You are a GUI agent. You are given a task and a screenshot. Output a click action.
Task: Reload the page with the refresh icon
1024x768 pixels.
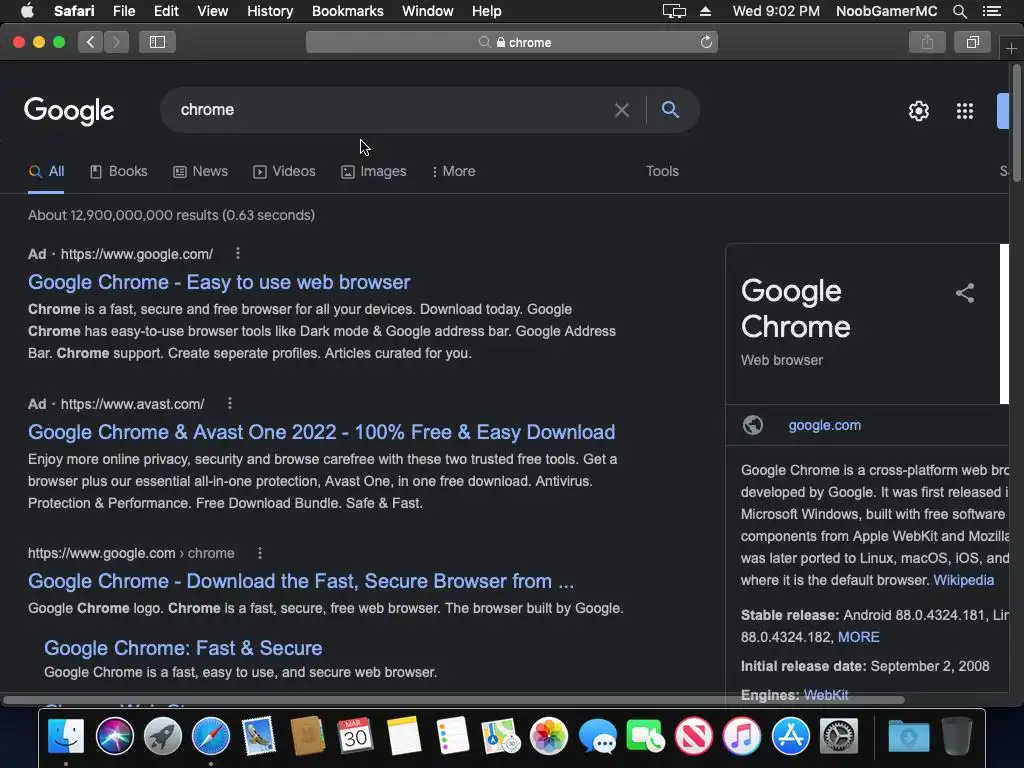point(706,42)
